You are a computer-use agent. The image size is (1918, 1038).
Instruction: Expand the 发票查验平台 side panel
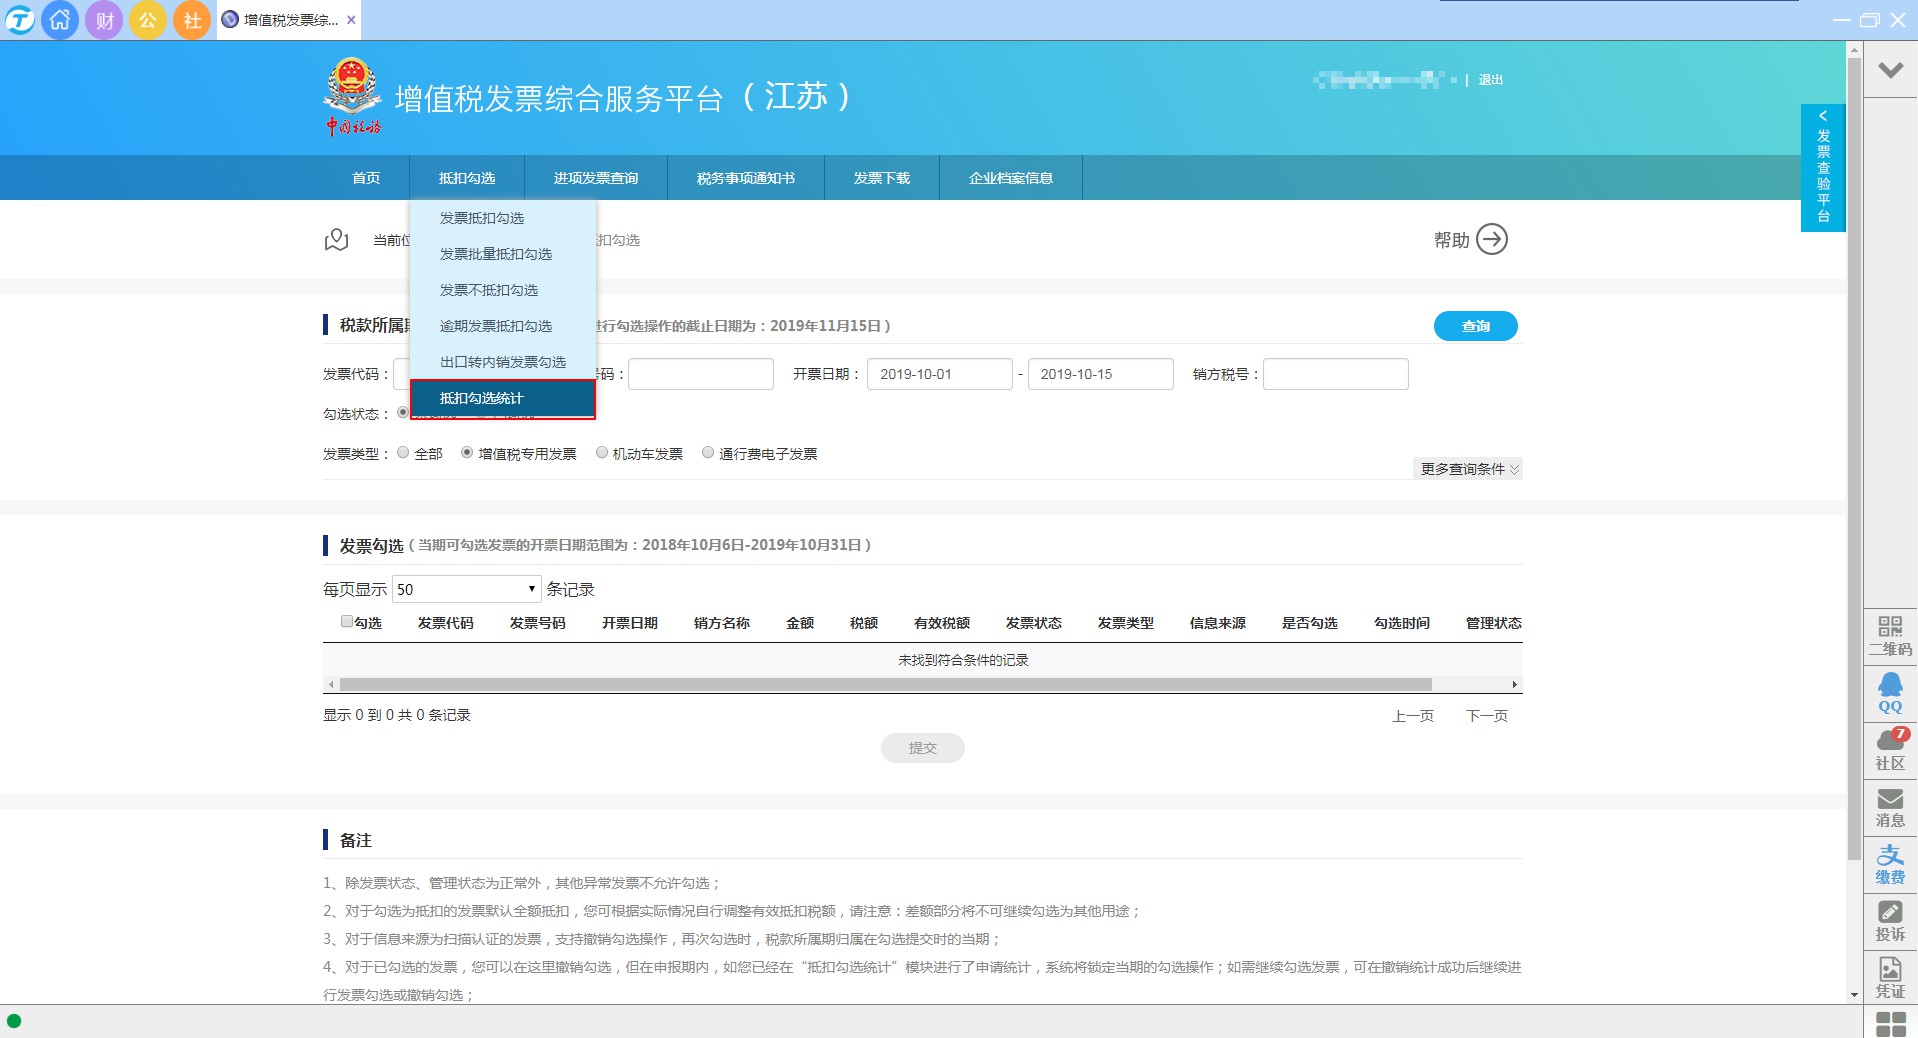pyautogui.click(x=1822, y=168)
